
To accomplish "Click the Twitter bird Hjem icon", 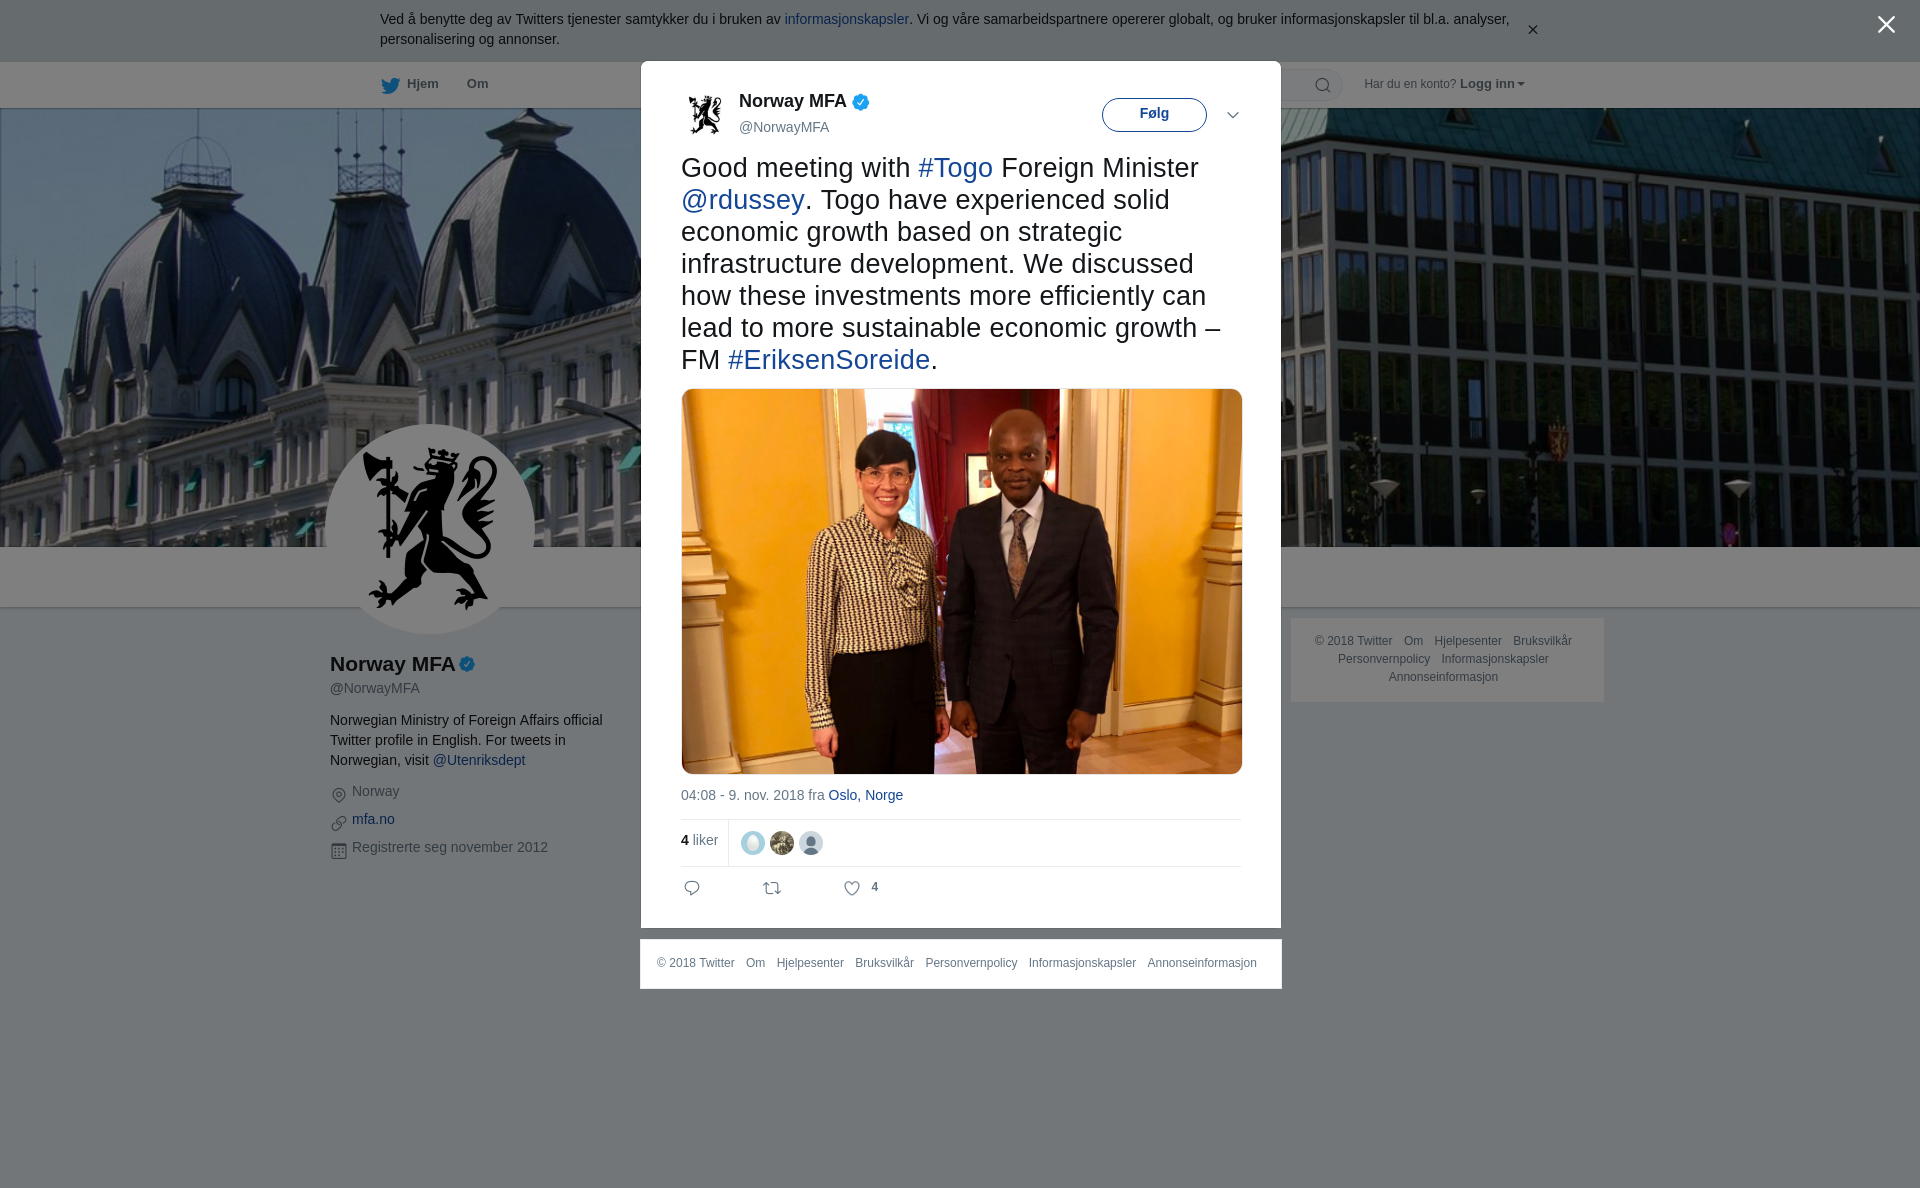I will tap(390, 85).
